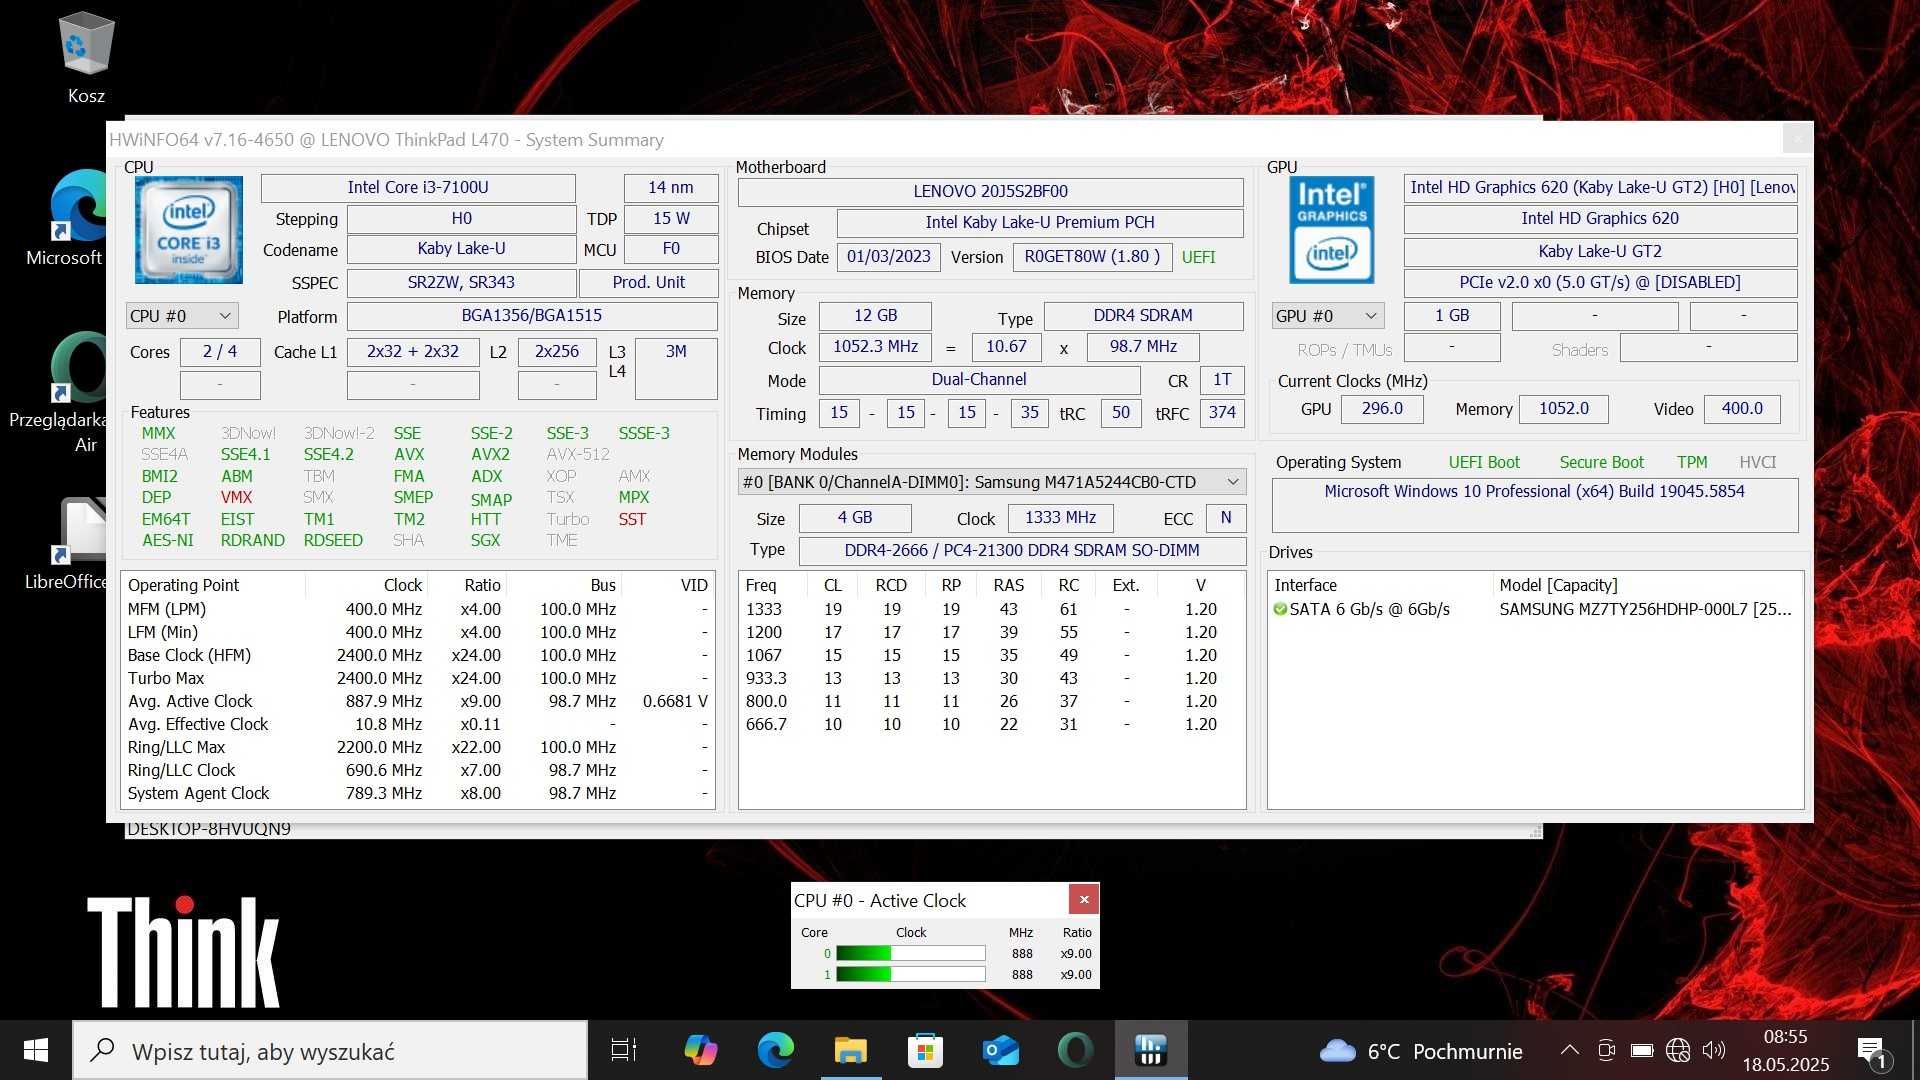Screen dimensions: 1920x1080
Task: Click the taskbar search box
Action: [x=330, y=1050]
